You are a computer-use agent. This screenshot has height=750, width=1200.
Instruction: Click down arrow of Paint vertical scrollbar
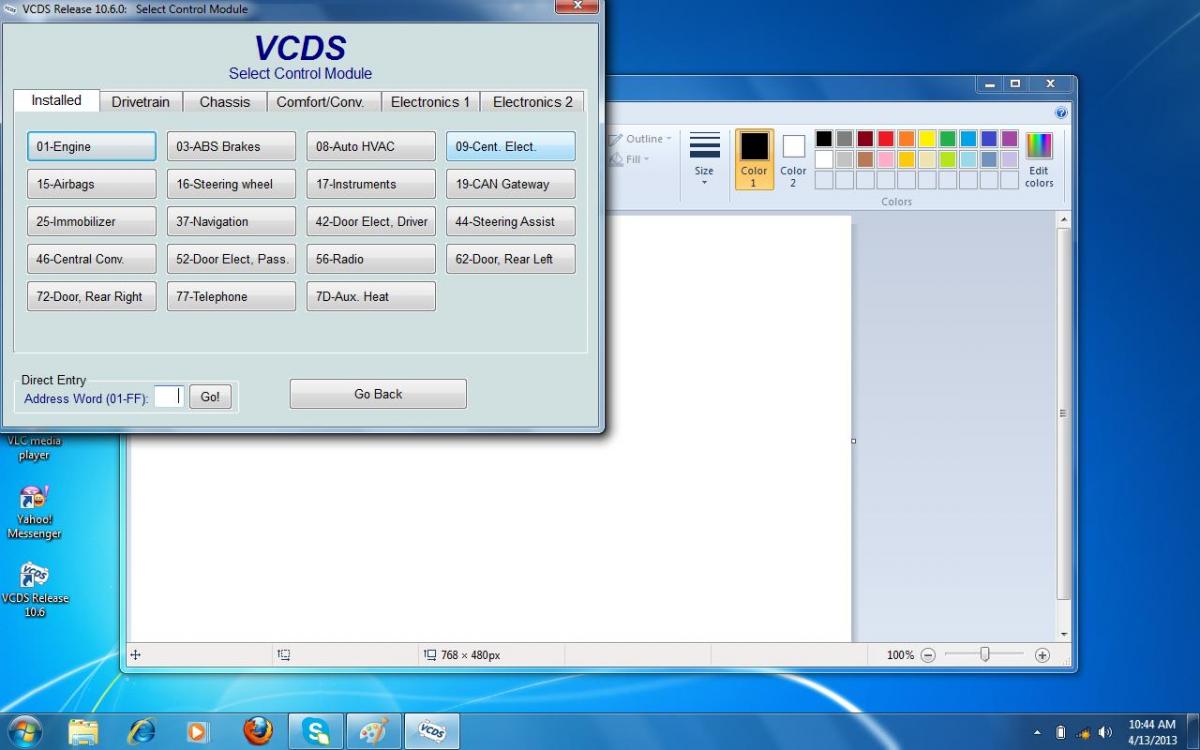point(1064,634)
